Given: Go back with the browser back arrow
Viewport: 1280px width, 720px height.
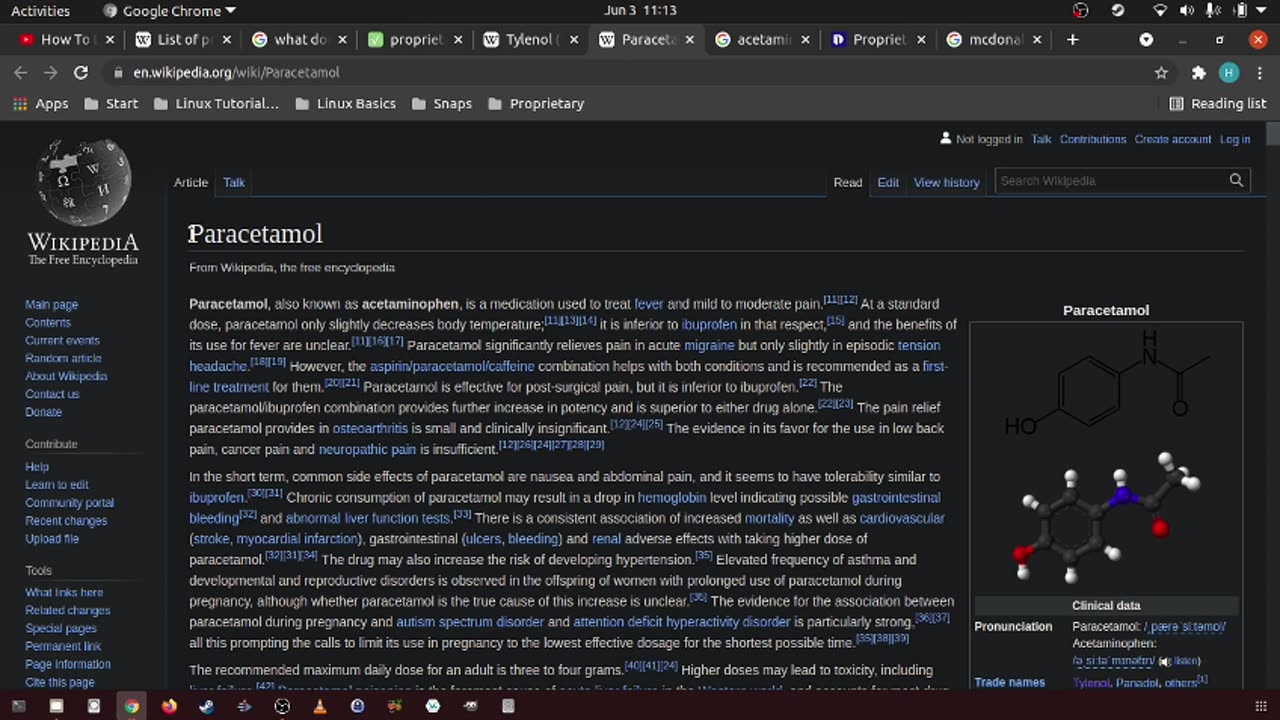Looking at the screenshot, I should [21, 72].
